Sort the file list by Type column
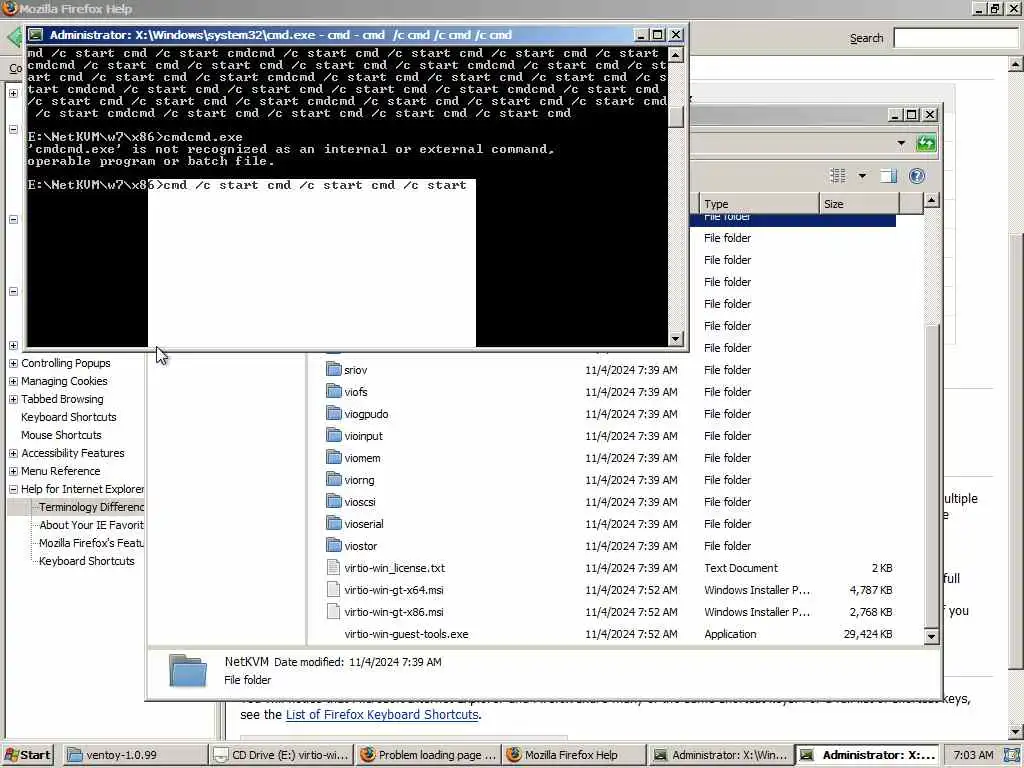 [759, 204]
